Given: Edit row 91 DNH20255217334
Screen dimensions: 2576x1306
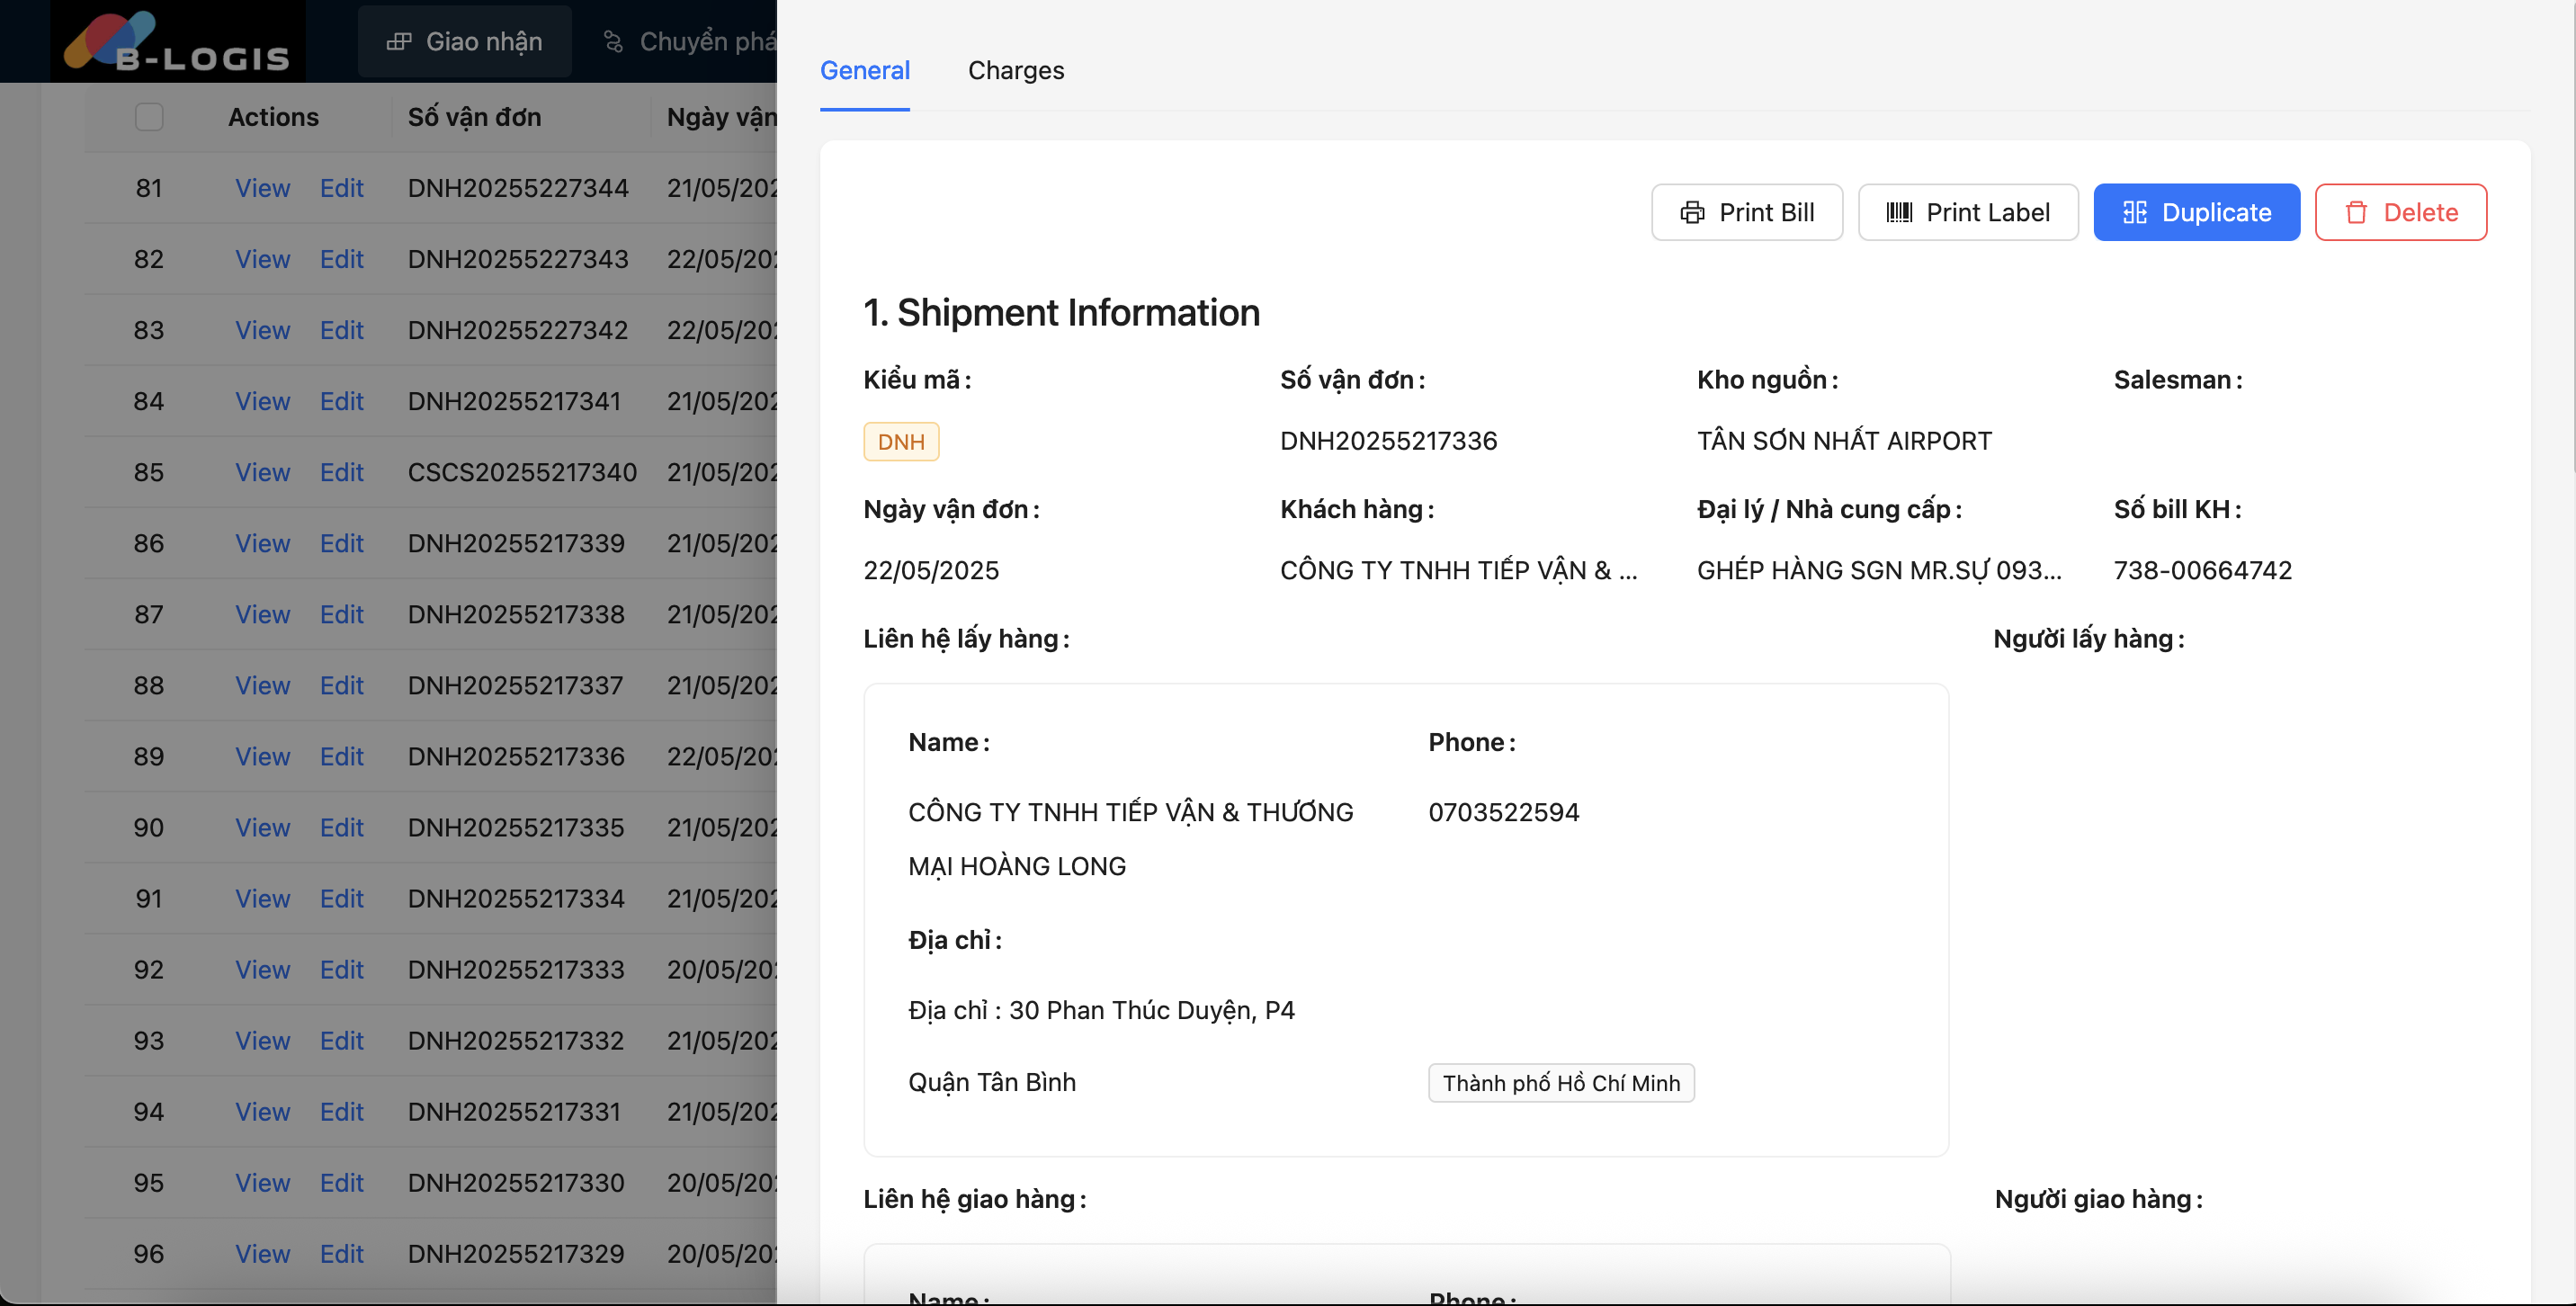Looking at the screenshot, I should [341, 898].
